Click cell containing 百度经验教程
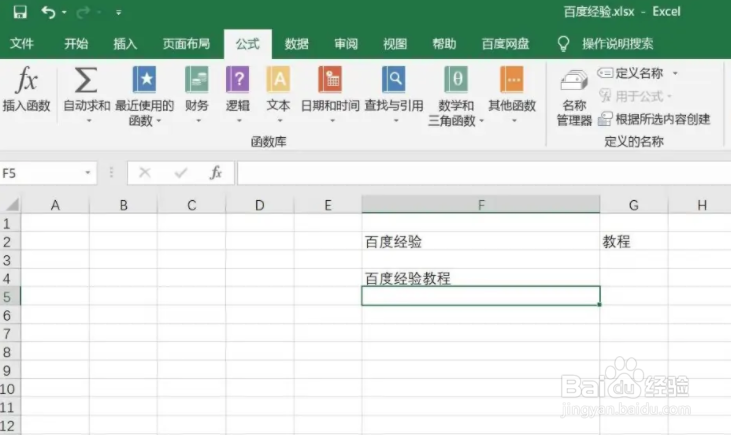 point(481,278)
